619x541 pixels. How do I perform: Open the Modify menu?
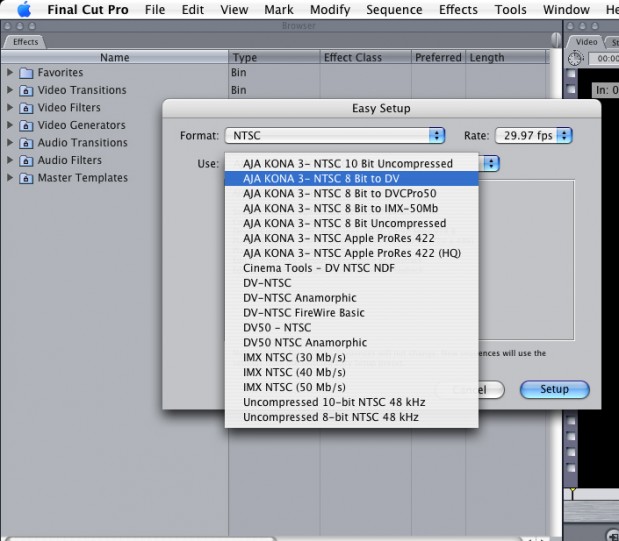330,9
